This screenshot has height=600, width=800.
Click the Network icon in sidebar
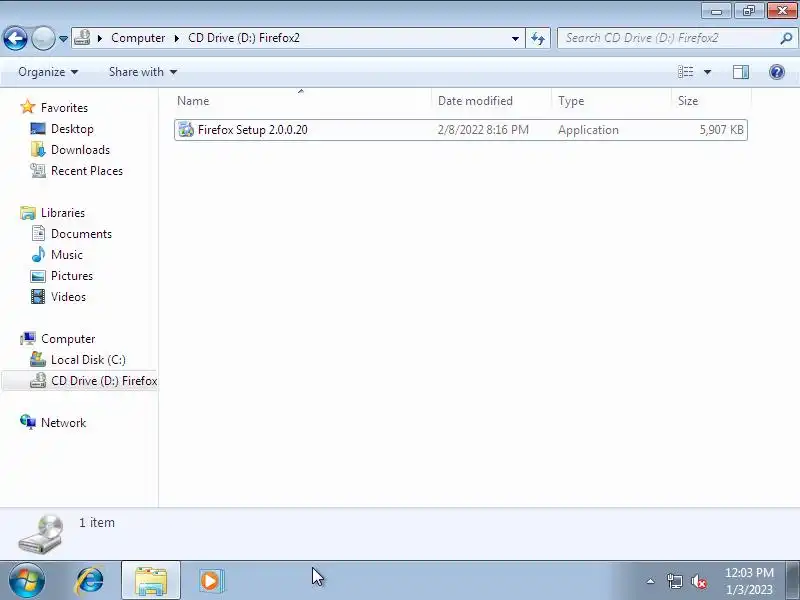pos(28,422)
